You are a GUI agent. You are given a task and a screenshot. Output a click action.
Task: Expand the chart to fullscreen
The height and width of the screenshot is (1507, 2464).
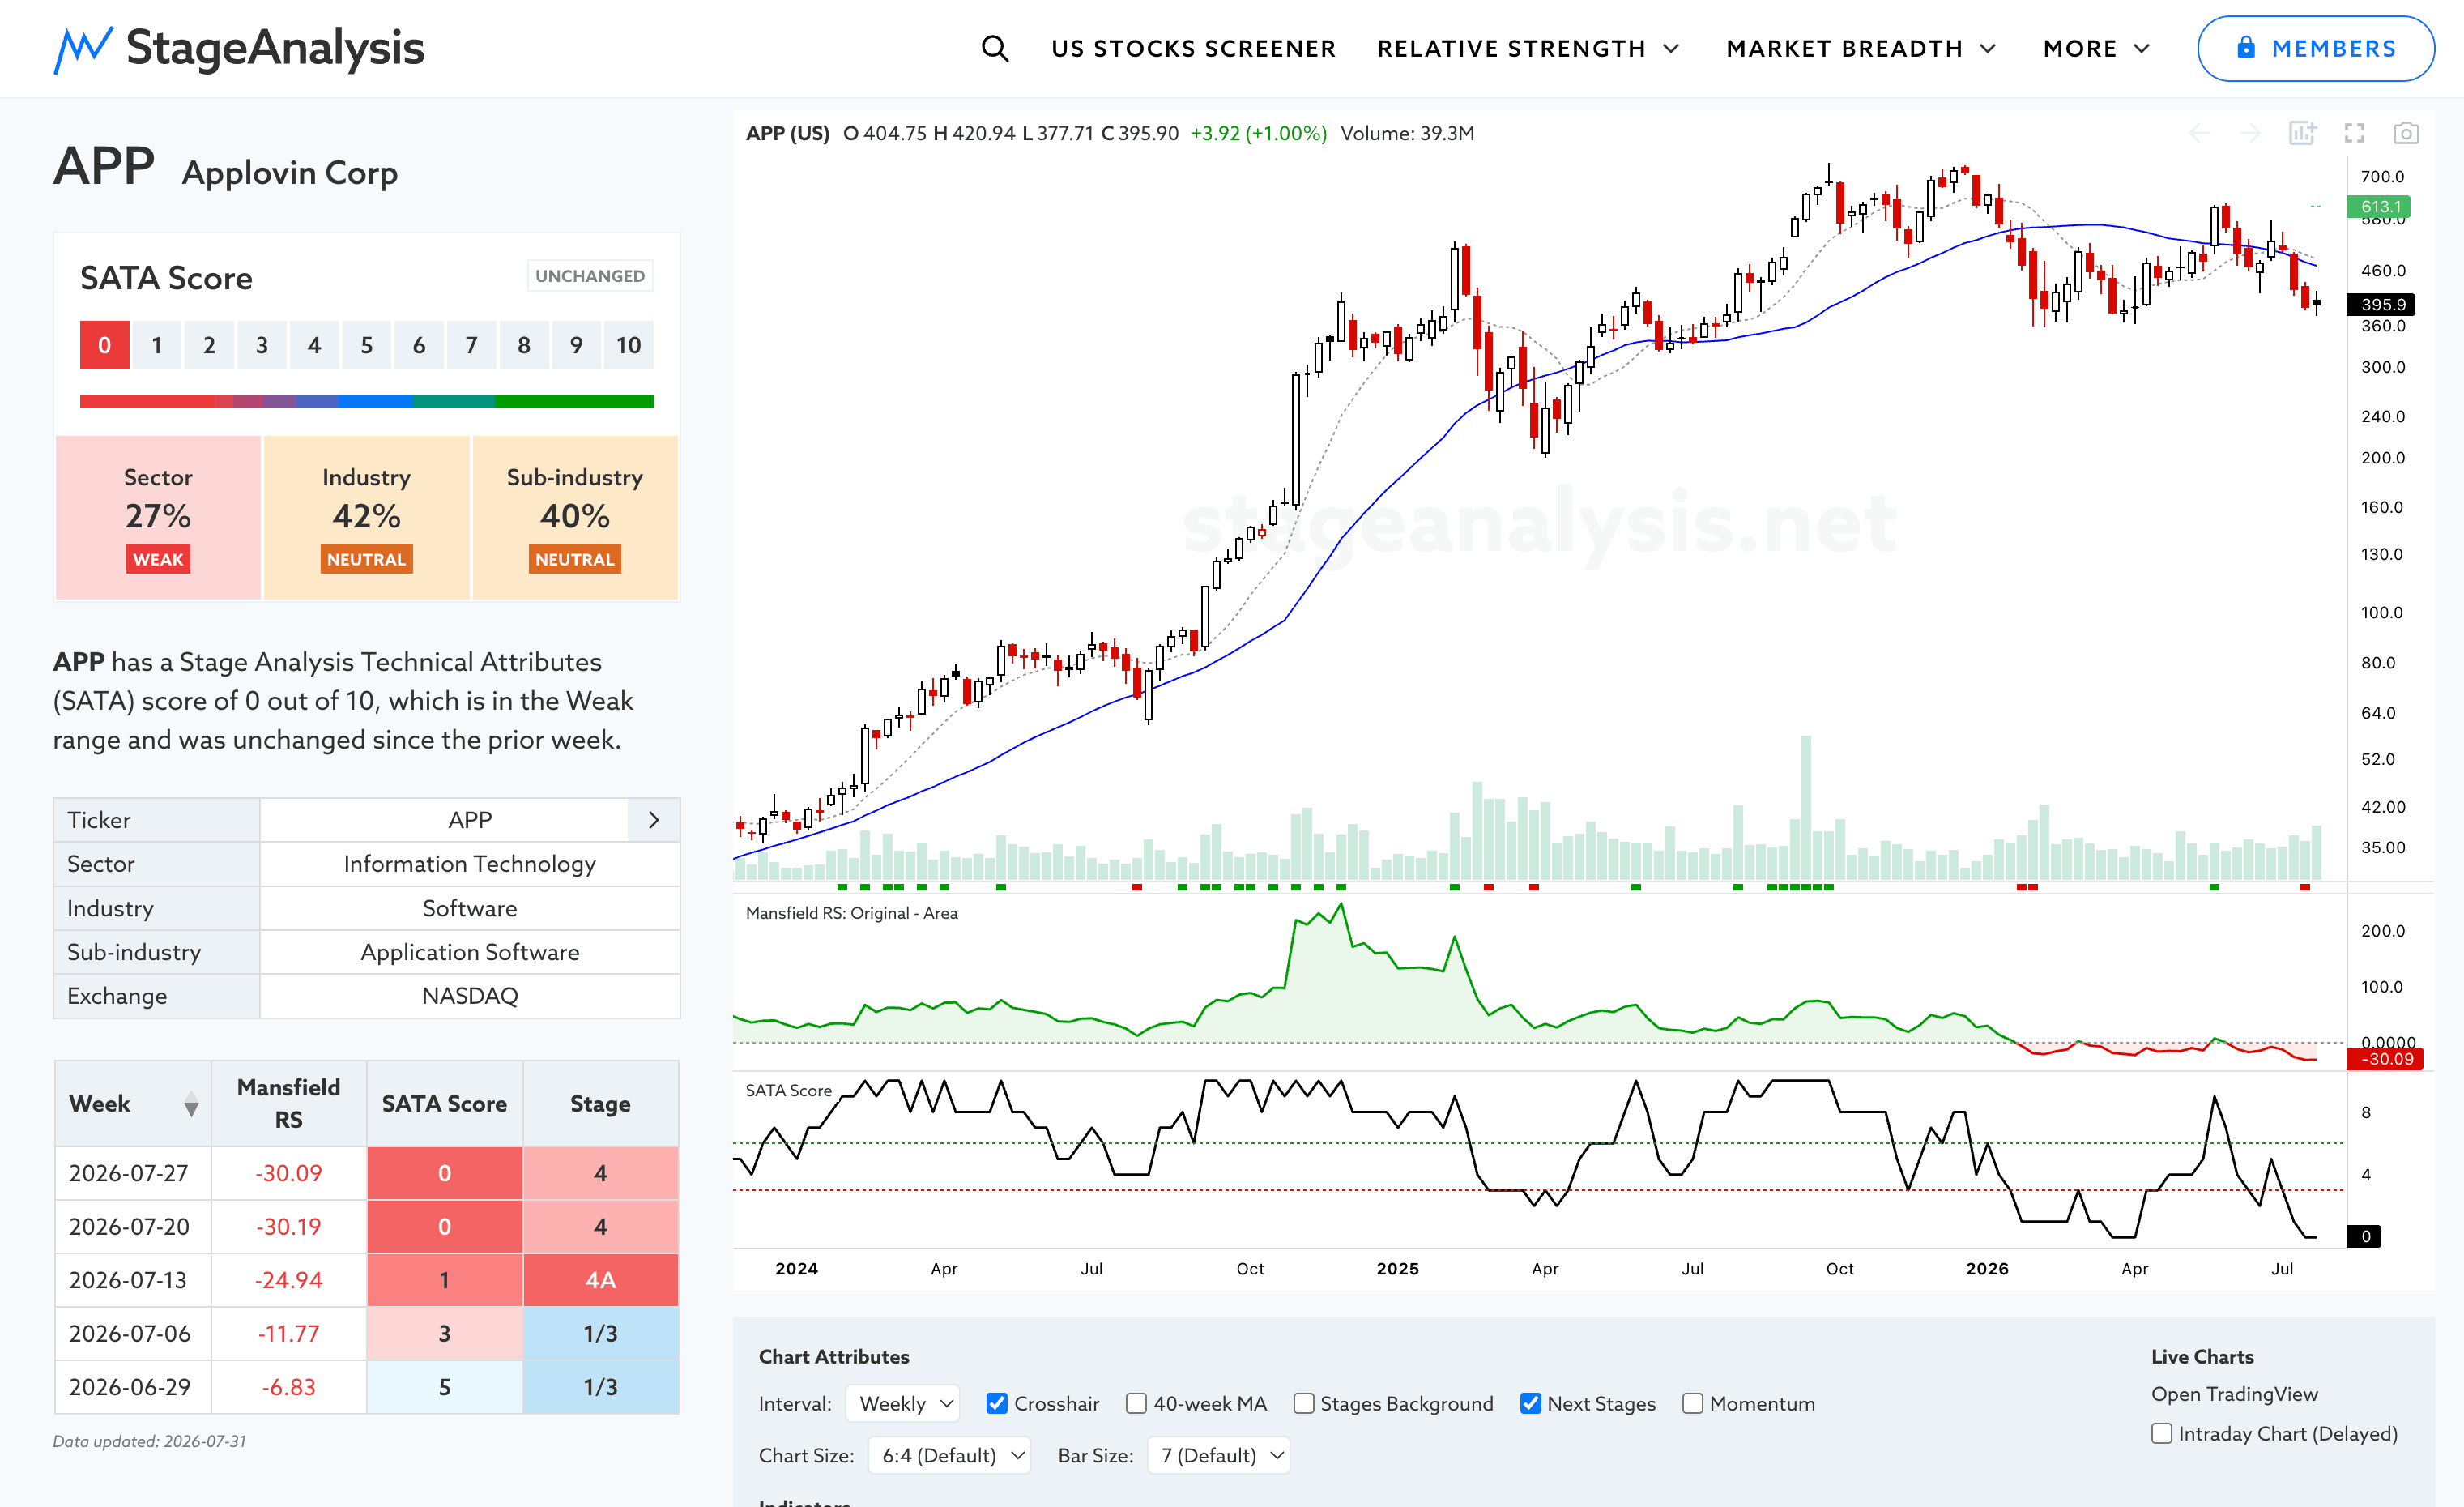(2354, 133)
